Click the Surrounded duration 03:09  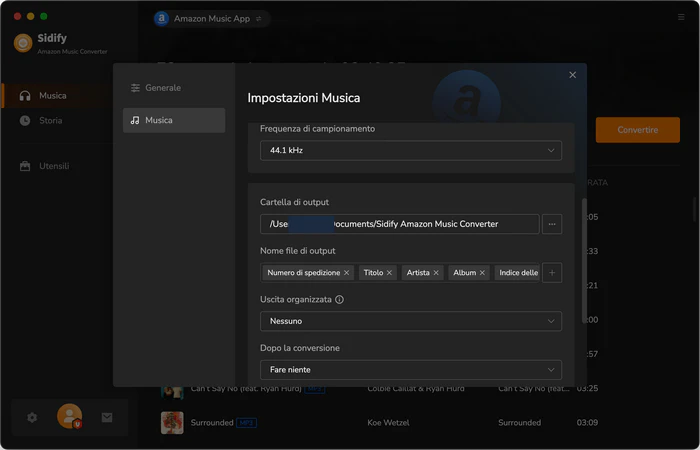pyautogui.click(x=587, y=423)
